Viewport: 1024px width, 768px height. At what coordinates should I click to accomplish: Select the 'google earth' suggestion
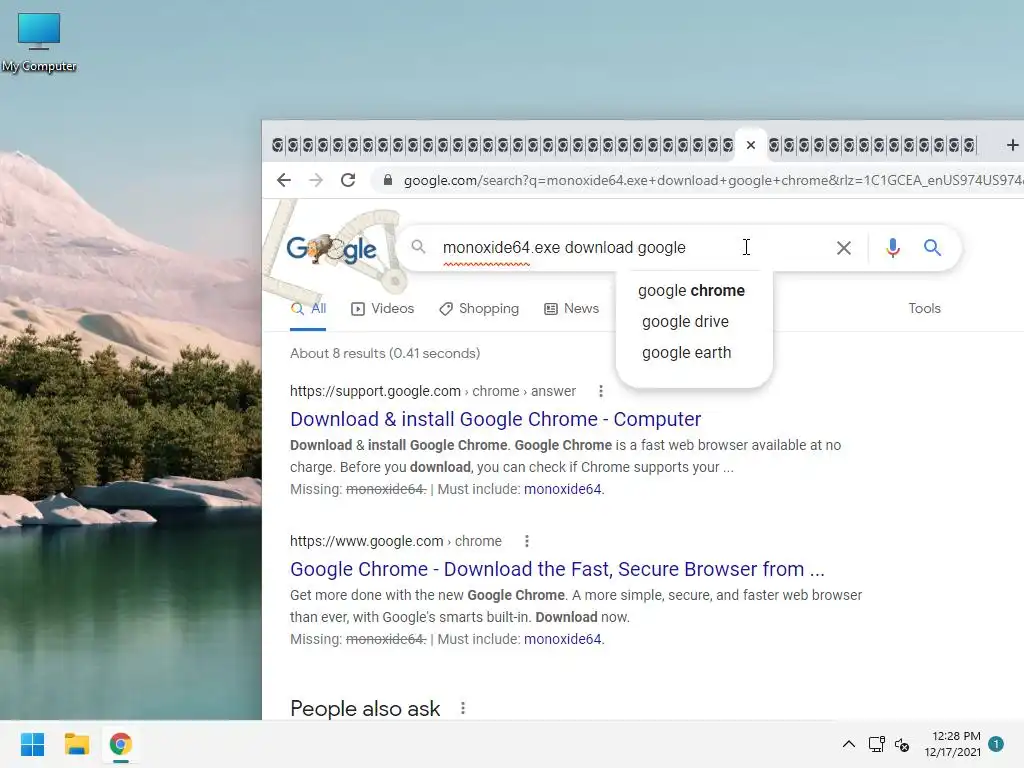[686, 353]
